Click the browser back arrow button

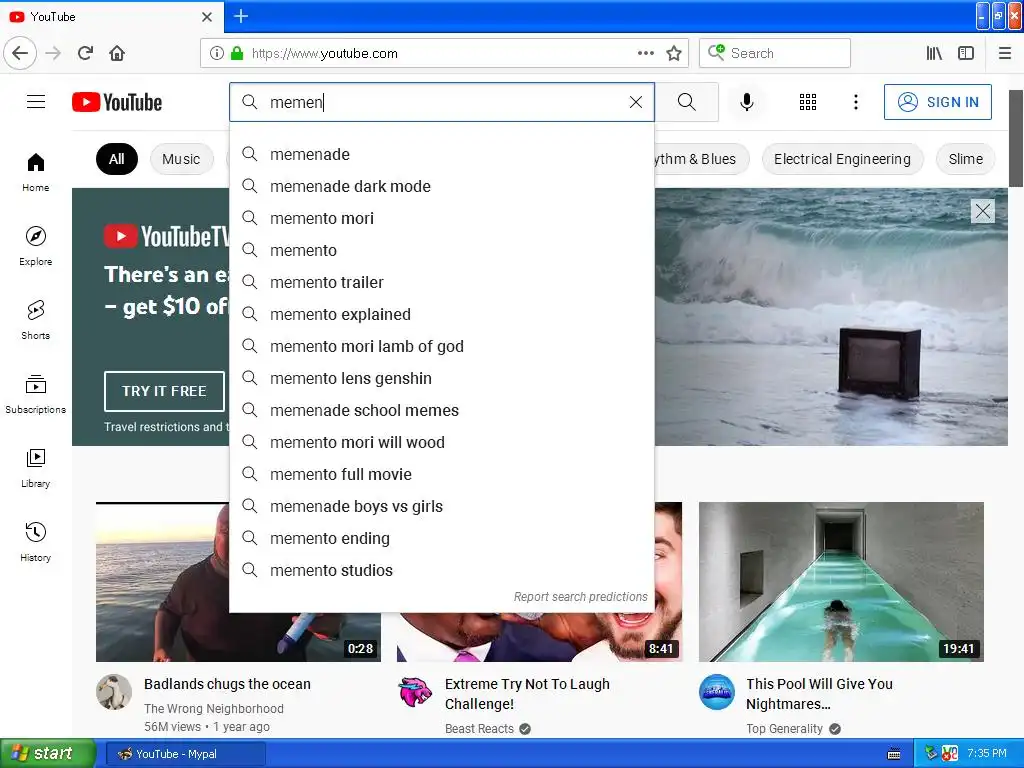click(x=20, y=53)
